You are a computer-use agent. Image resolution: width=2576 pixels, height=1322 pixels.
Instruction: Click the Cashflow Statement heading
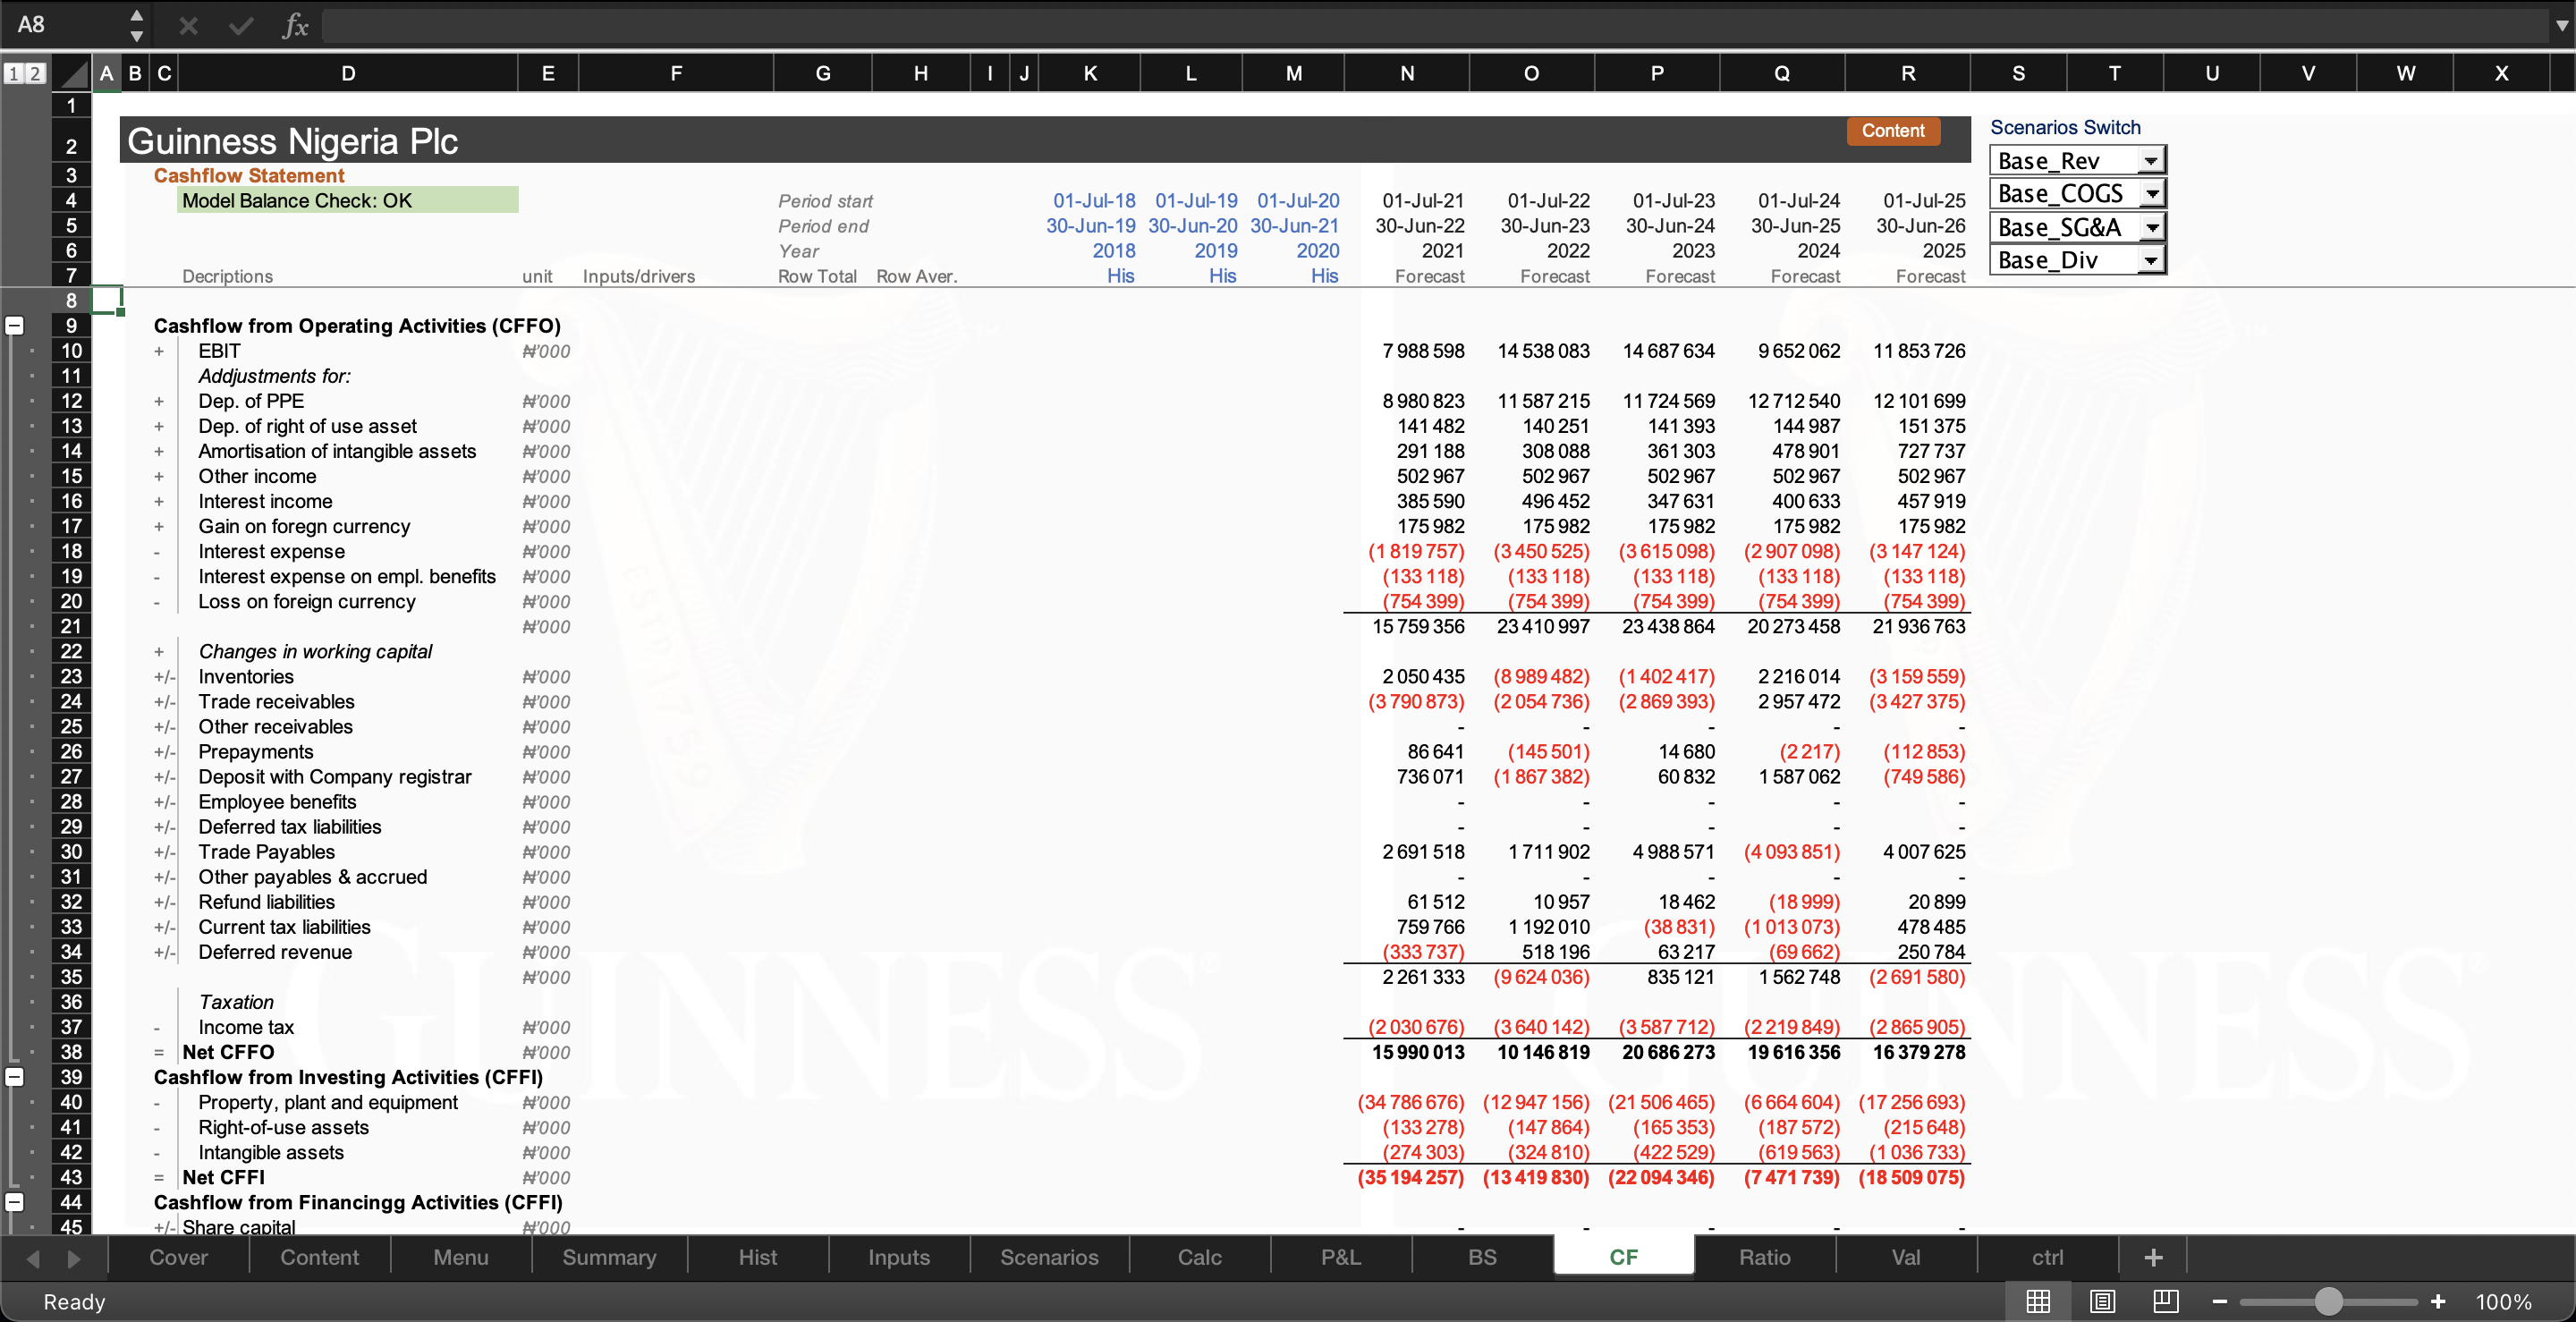pyautogui.click(x=249, y=175)
